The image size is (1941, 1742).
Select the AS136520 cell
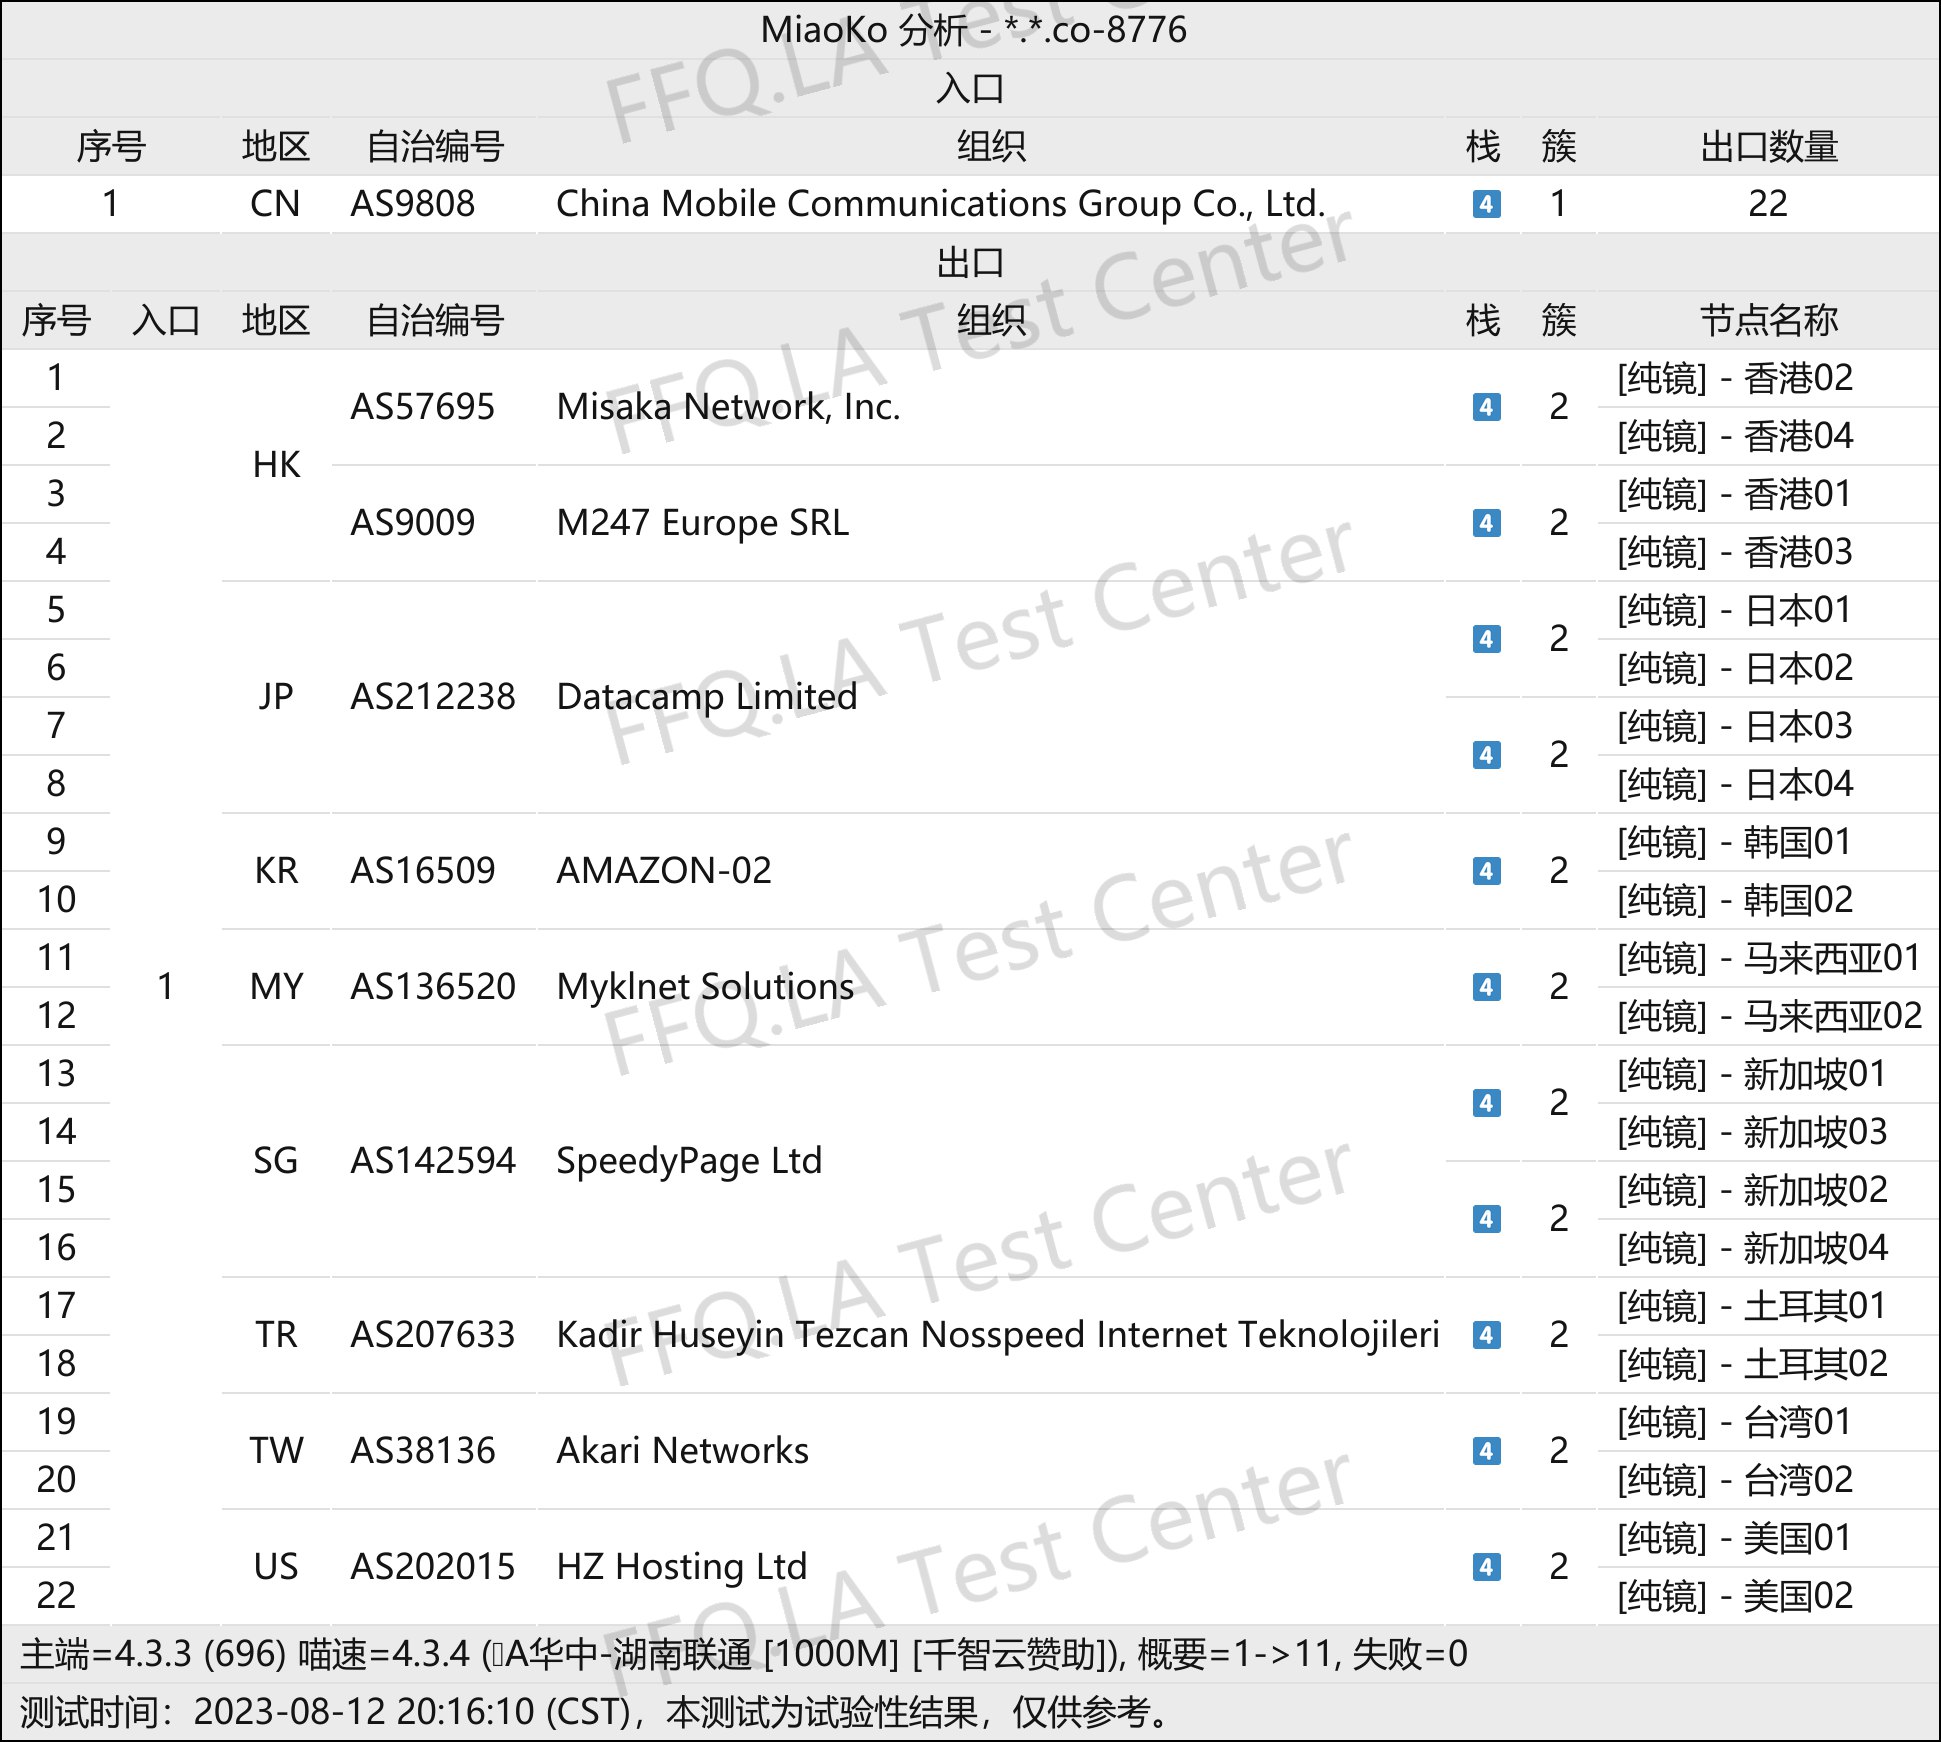pos(432,987)
